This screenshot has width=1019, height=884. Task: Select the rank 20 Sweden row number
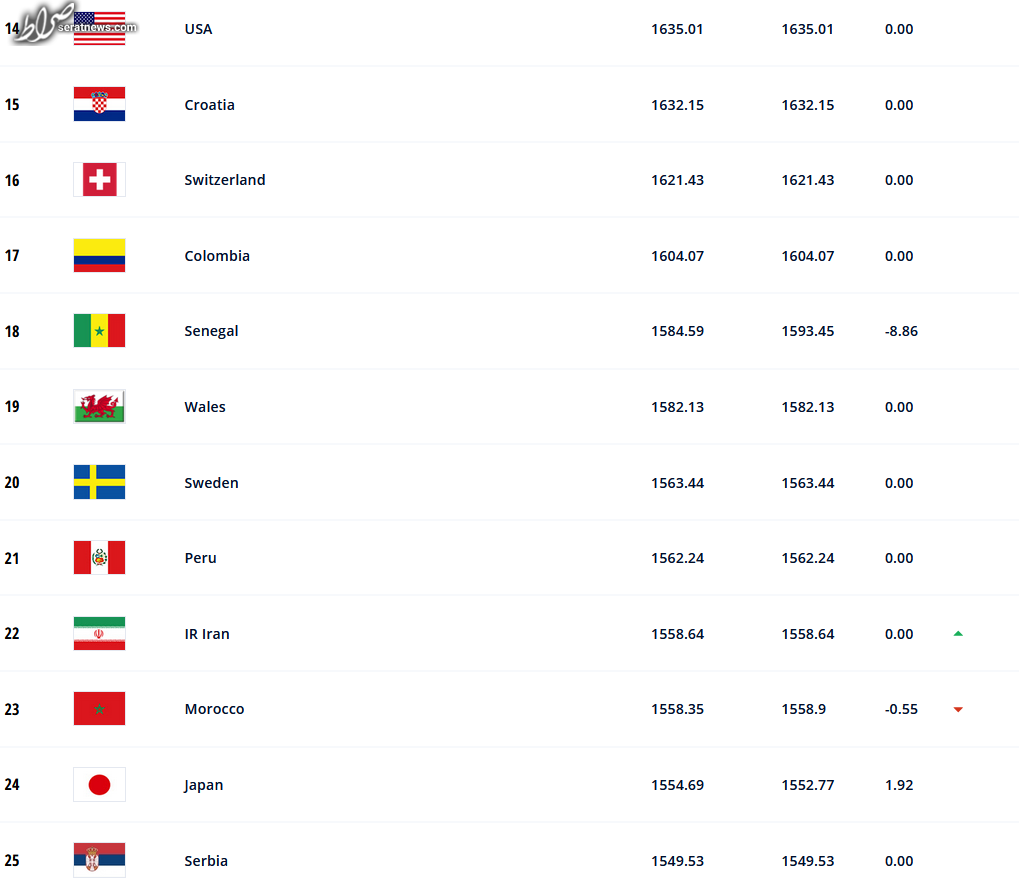(x=12, y=482)
